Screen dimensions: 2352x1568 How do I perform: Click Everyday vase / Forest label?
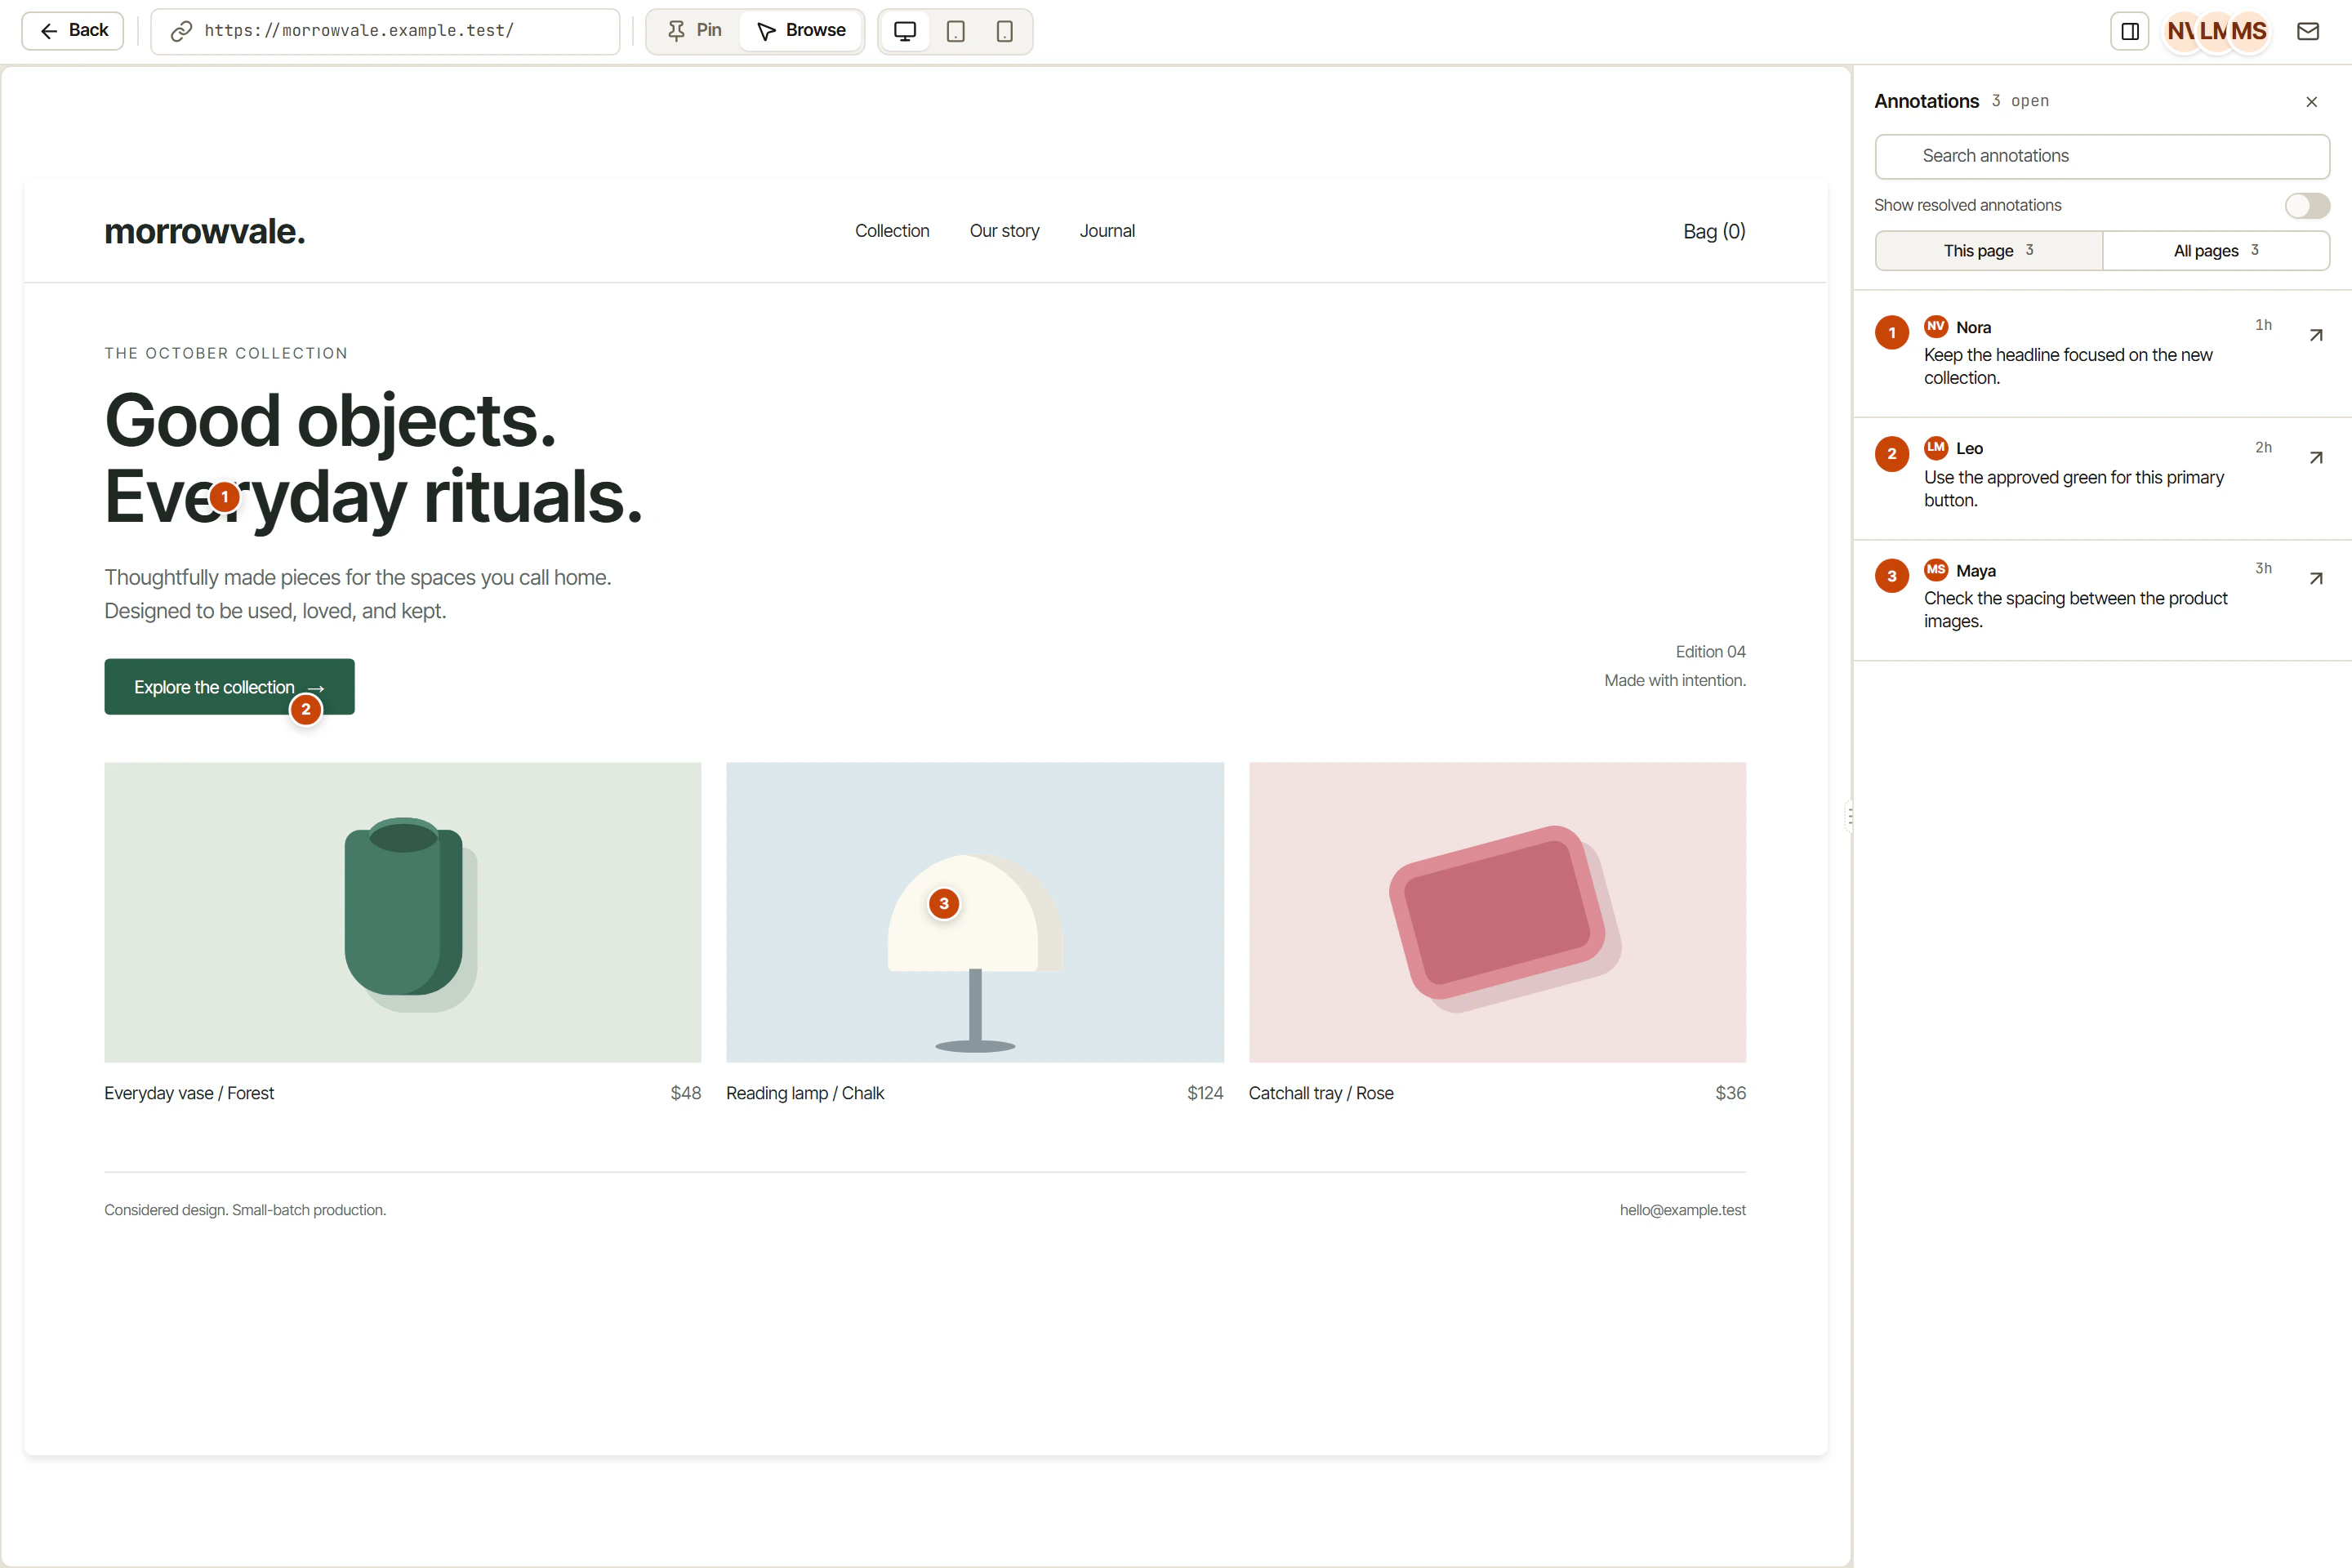coord(189,1093)
